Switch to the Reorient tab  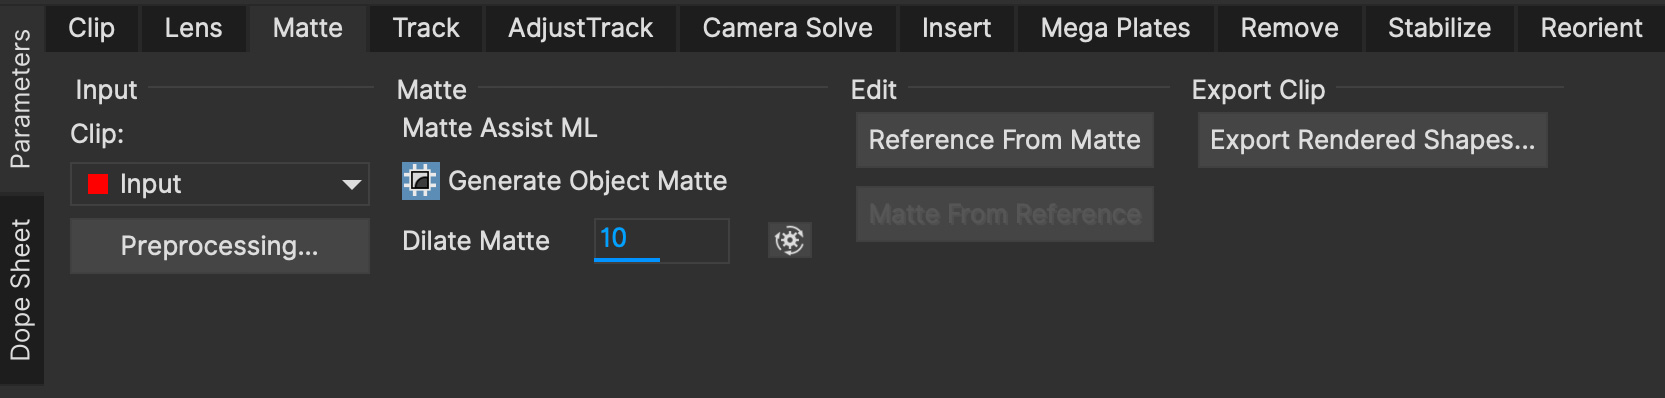[x=1592, y=28]
